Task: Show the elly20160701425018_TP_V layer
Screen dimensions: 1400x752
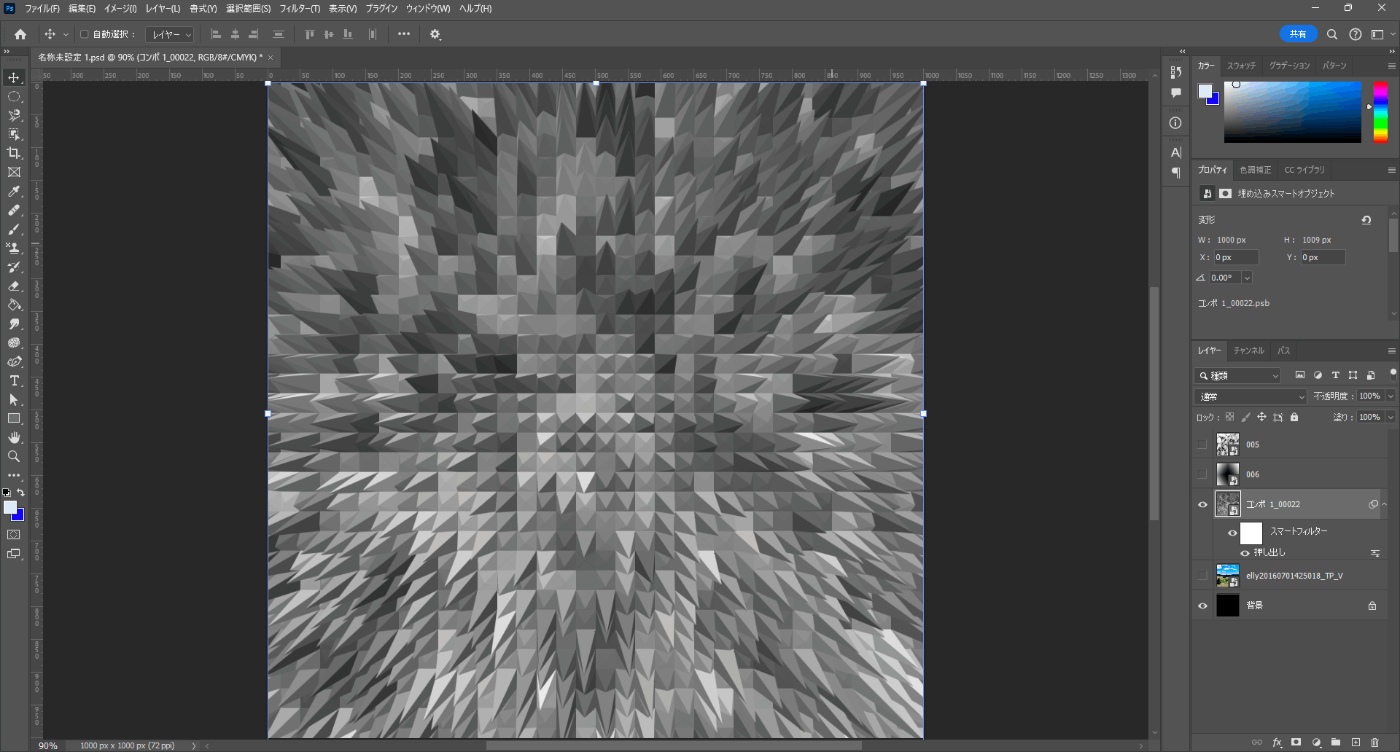Action: pos(1202,575)
